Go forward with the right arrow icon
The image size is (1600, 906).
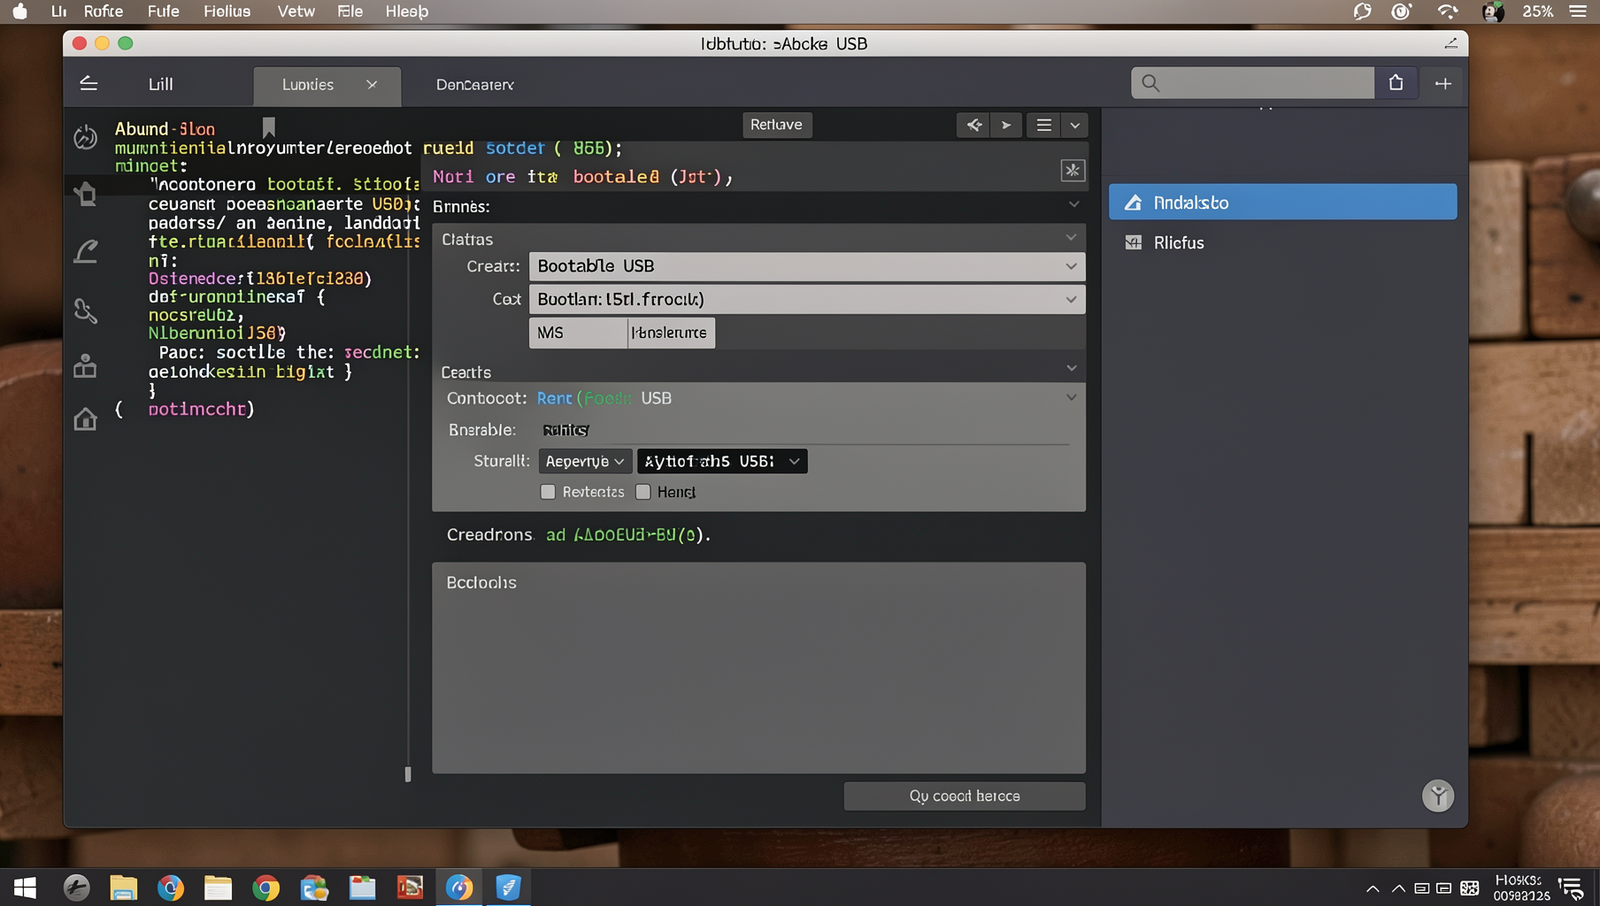(x=1006, y=125)
